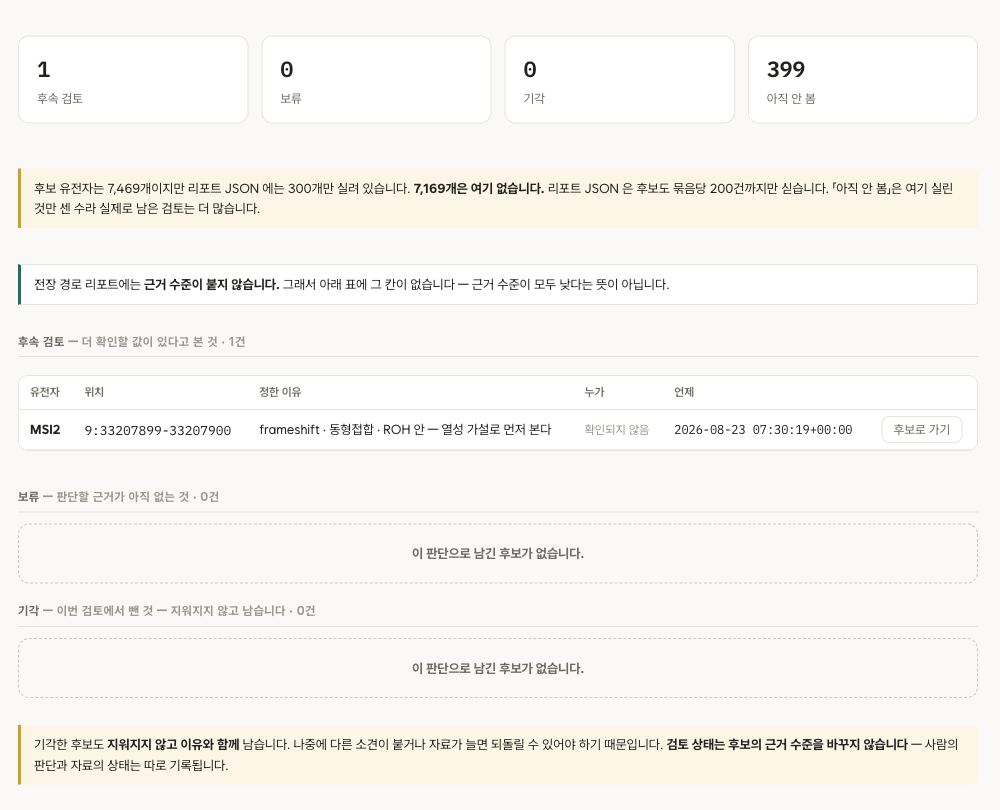Click the bold 근거 수준이 붙지 않습니다 notice text
The width and height of the screenshot is (1000, 810).
211,284
